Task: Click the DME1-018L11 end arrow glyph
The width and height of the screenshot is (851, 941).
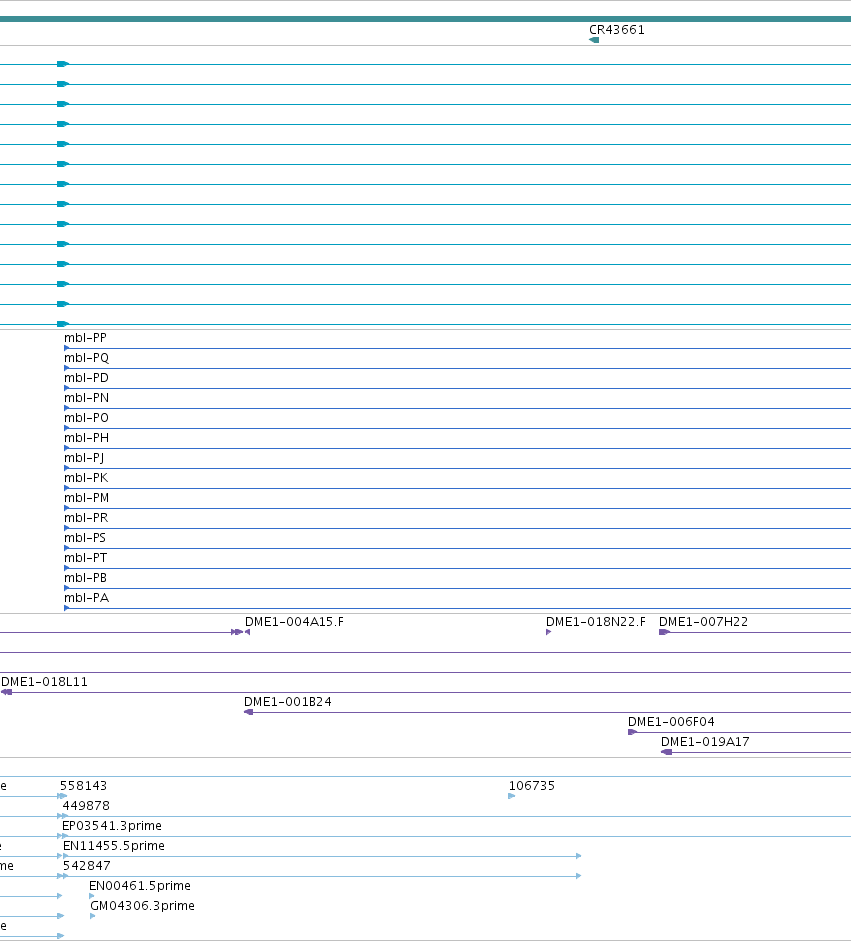Action: (x=7, y=692)
